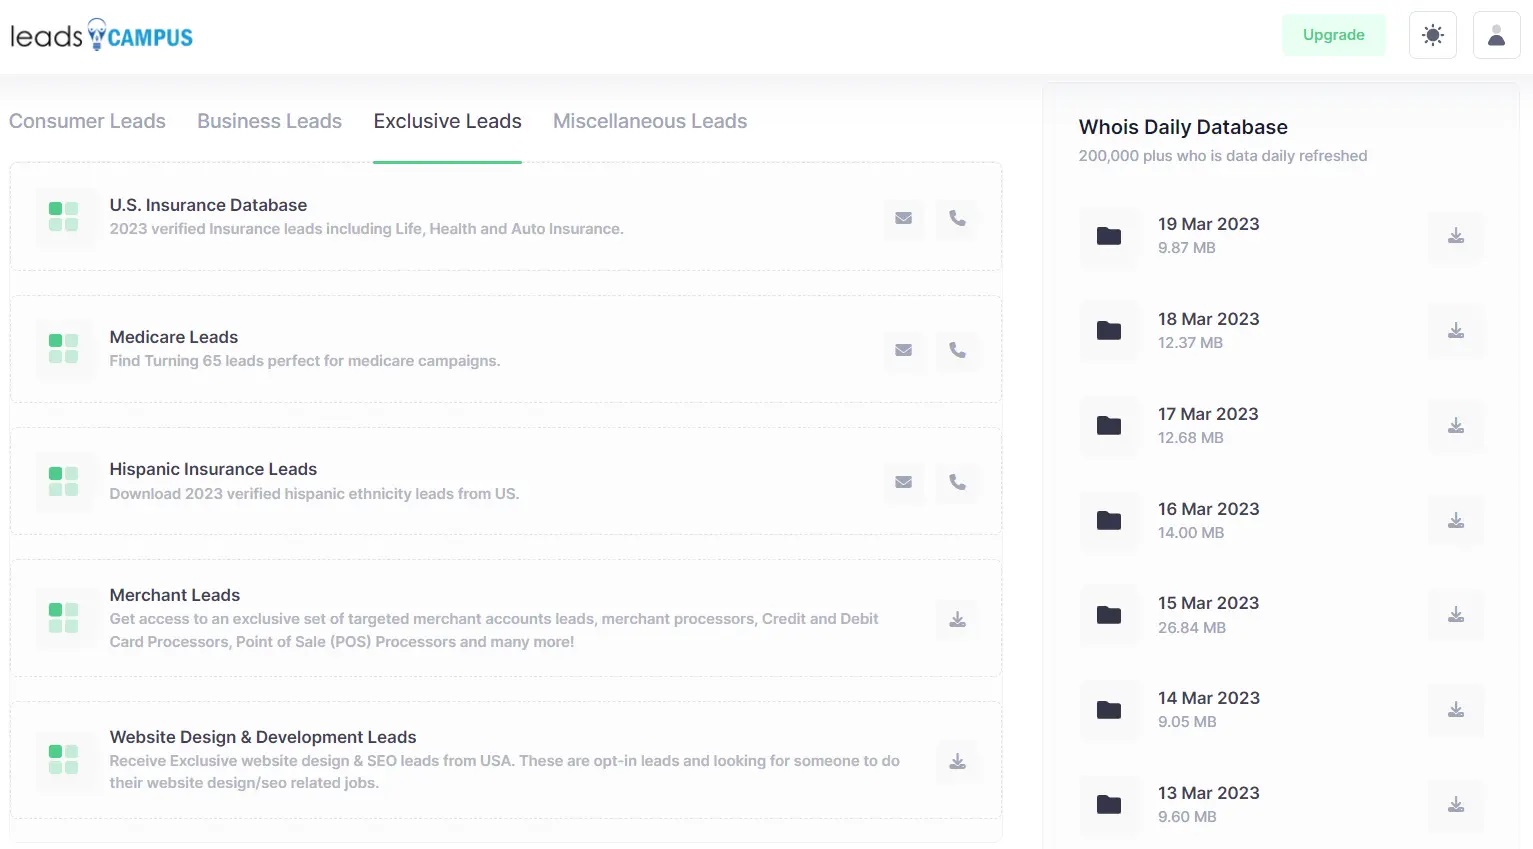The width and height of the screenshot is (1533, 849).
Task: Download Website Design & Development Leads
Action: pos(957,761)
